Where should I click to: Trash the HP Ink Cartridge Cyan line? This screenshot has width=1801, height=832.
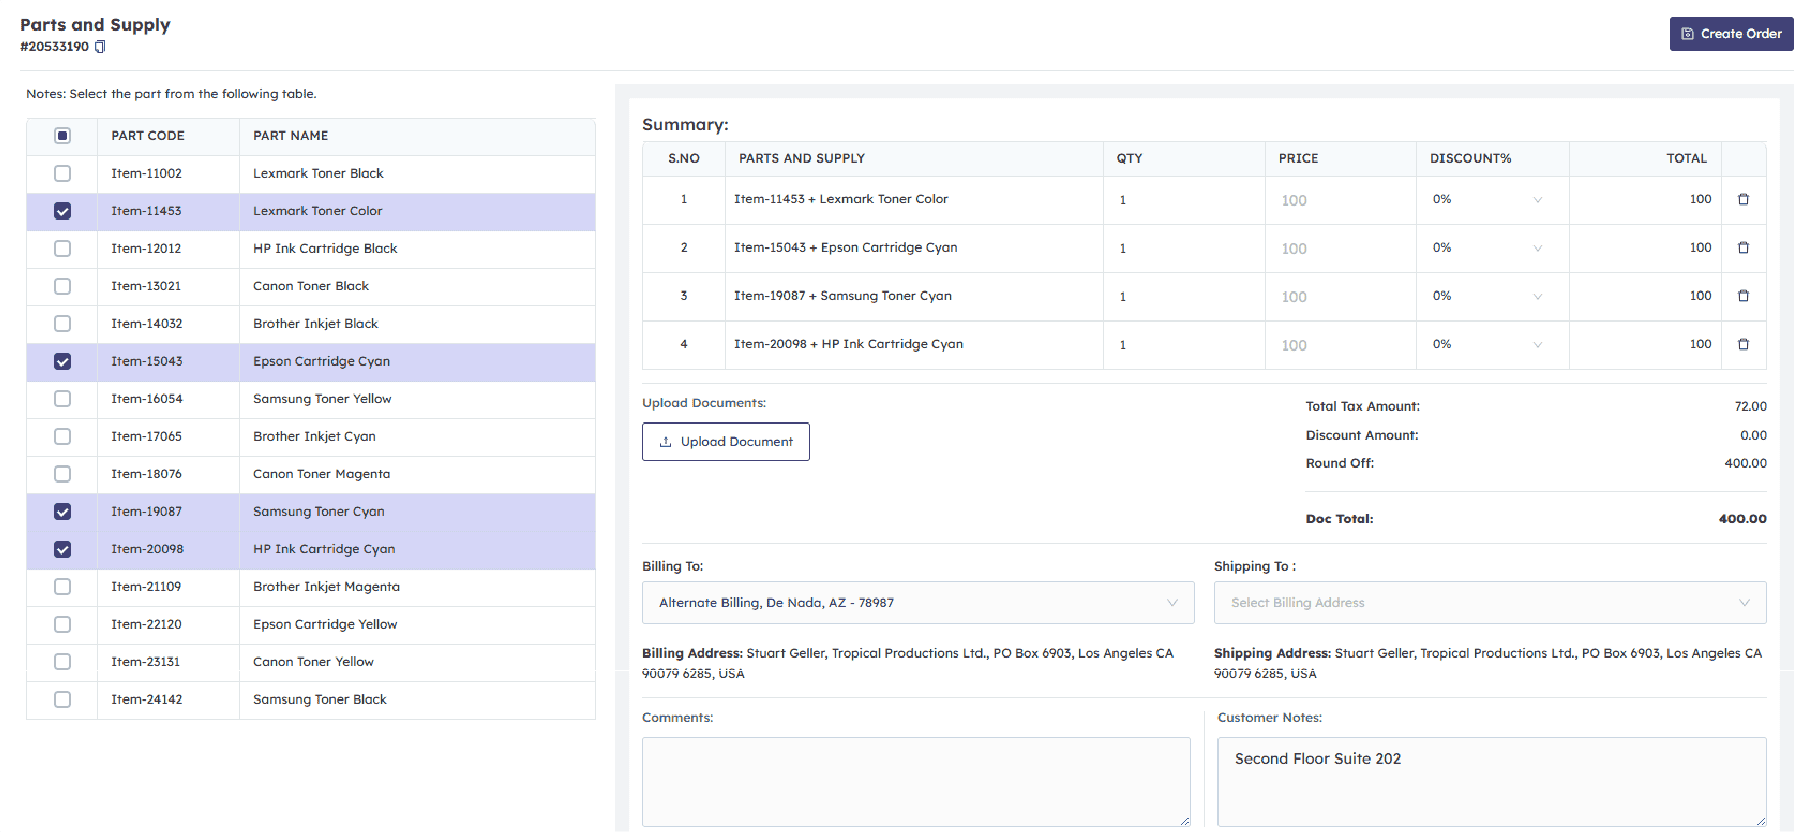(1743, 344)
